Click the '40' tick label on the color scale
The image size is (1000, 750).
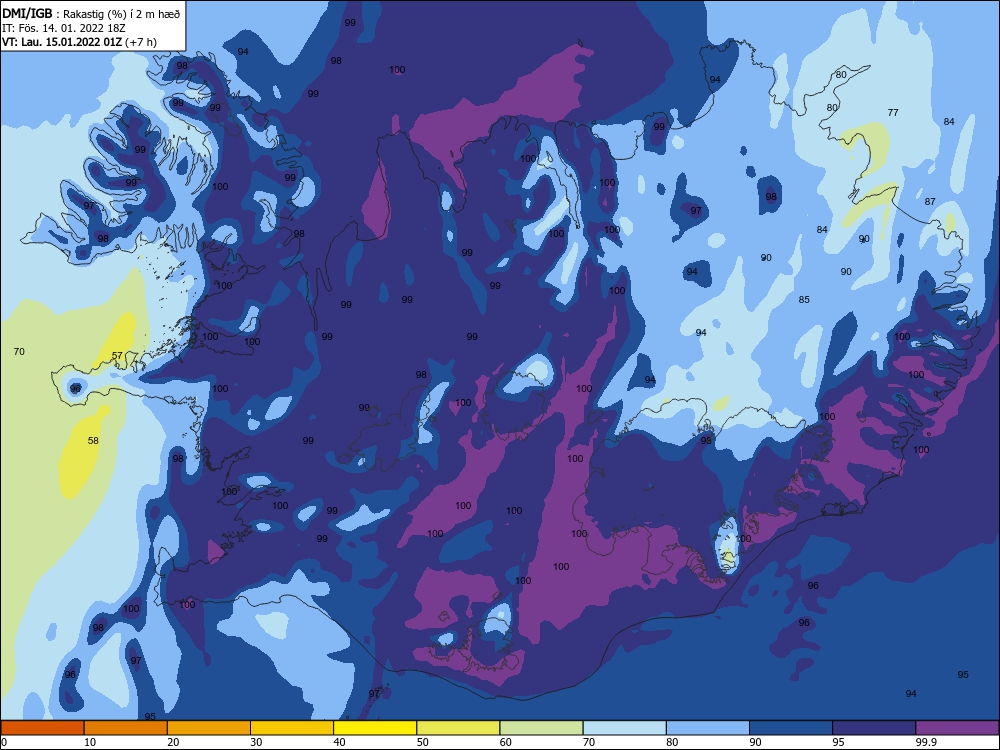pos(339,742)
